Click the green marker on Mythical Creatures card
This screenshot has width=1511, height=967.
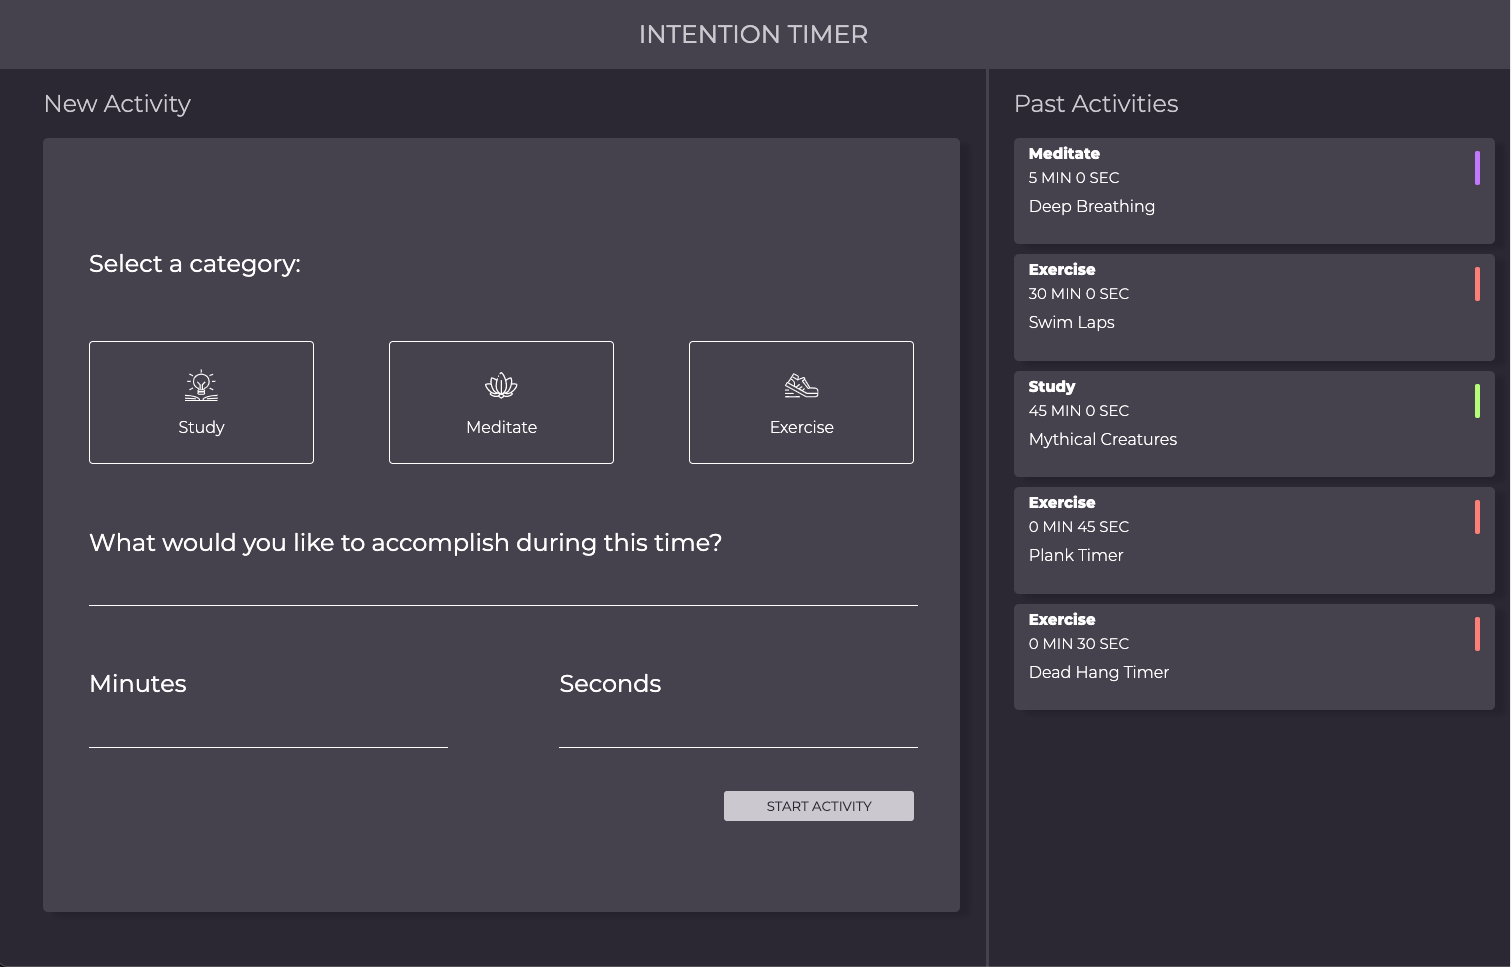(1477, 401)
